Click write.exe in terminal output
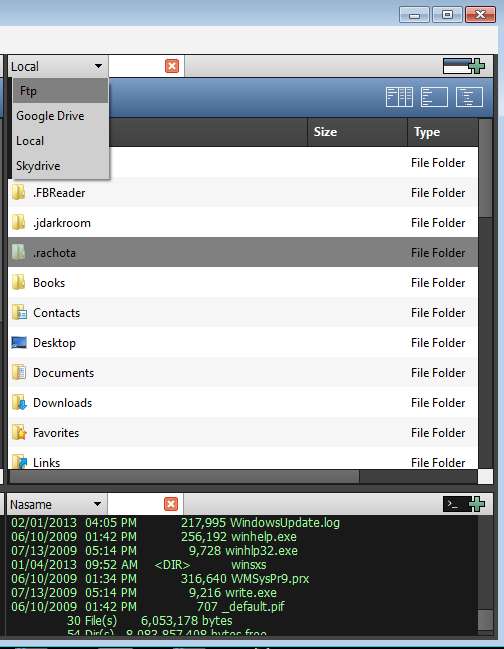This screenshot has height=649, width=504. point(251,593)
